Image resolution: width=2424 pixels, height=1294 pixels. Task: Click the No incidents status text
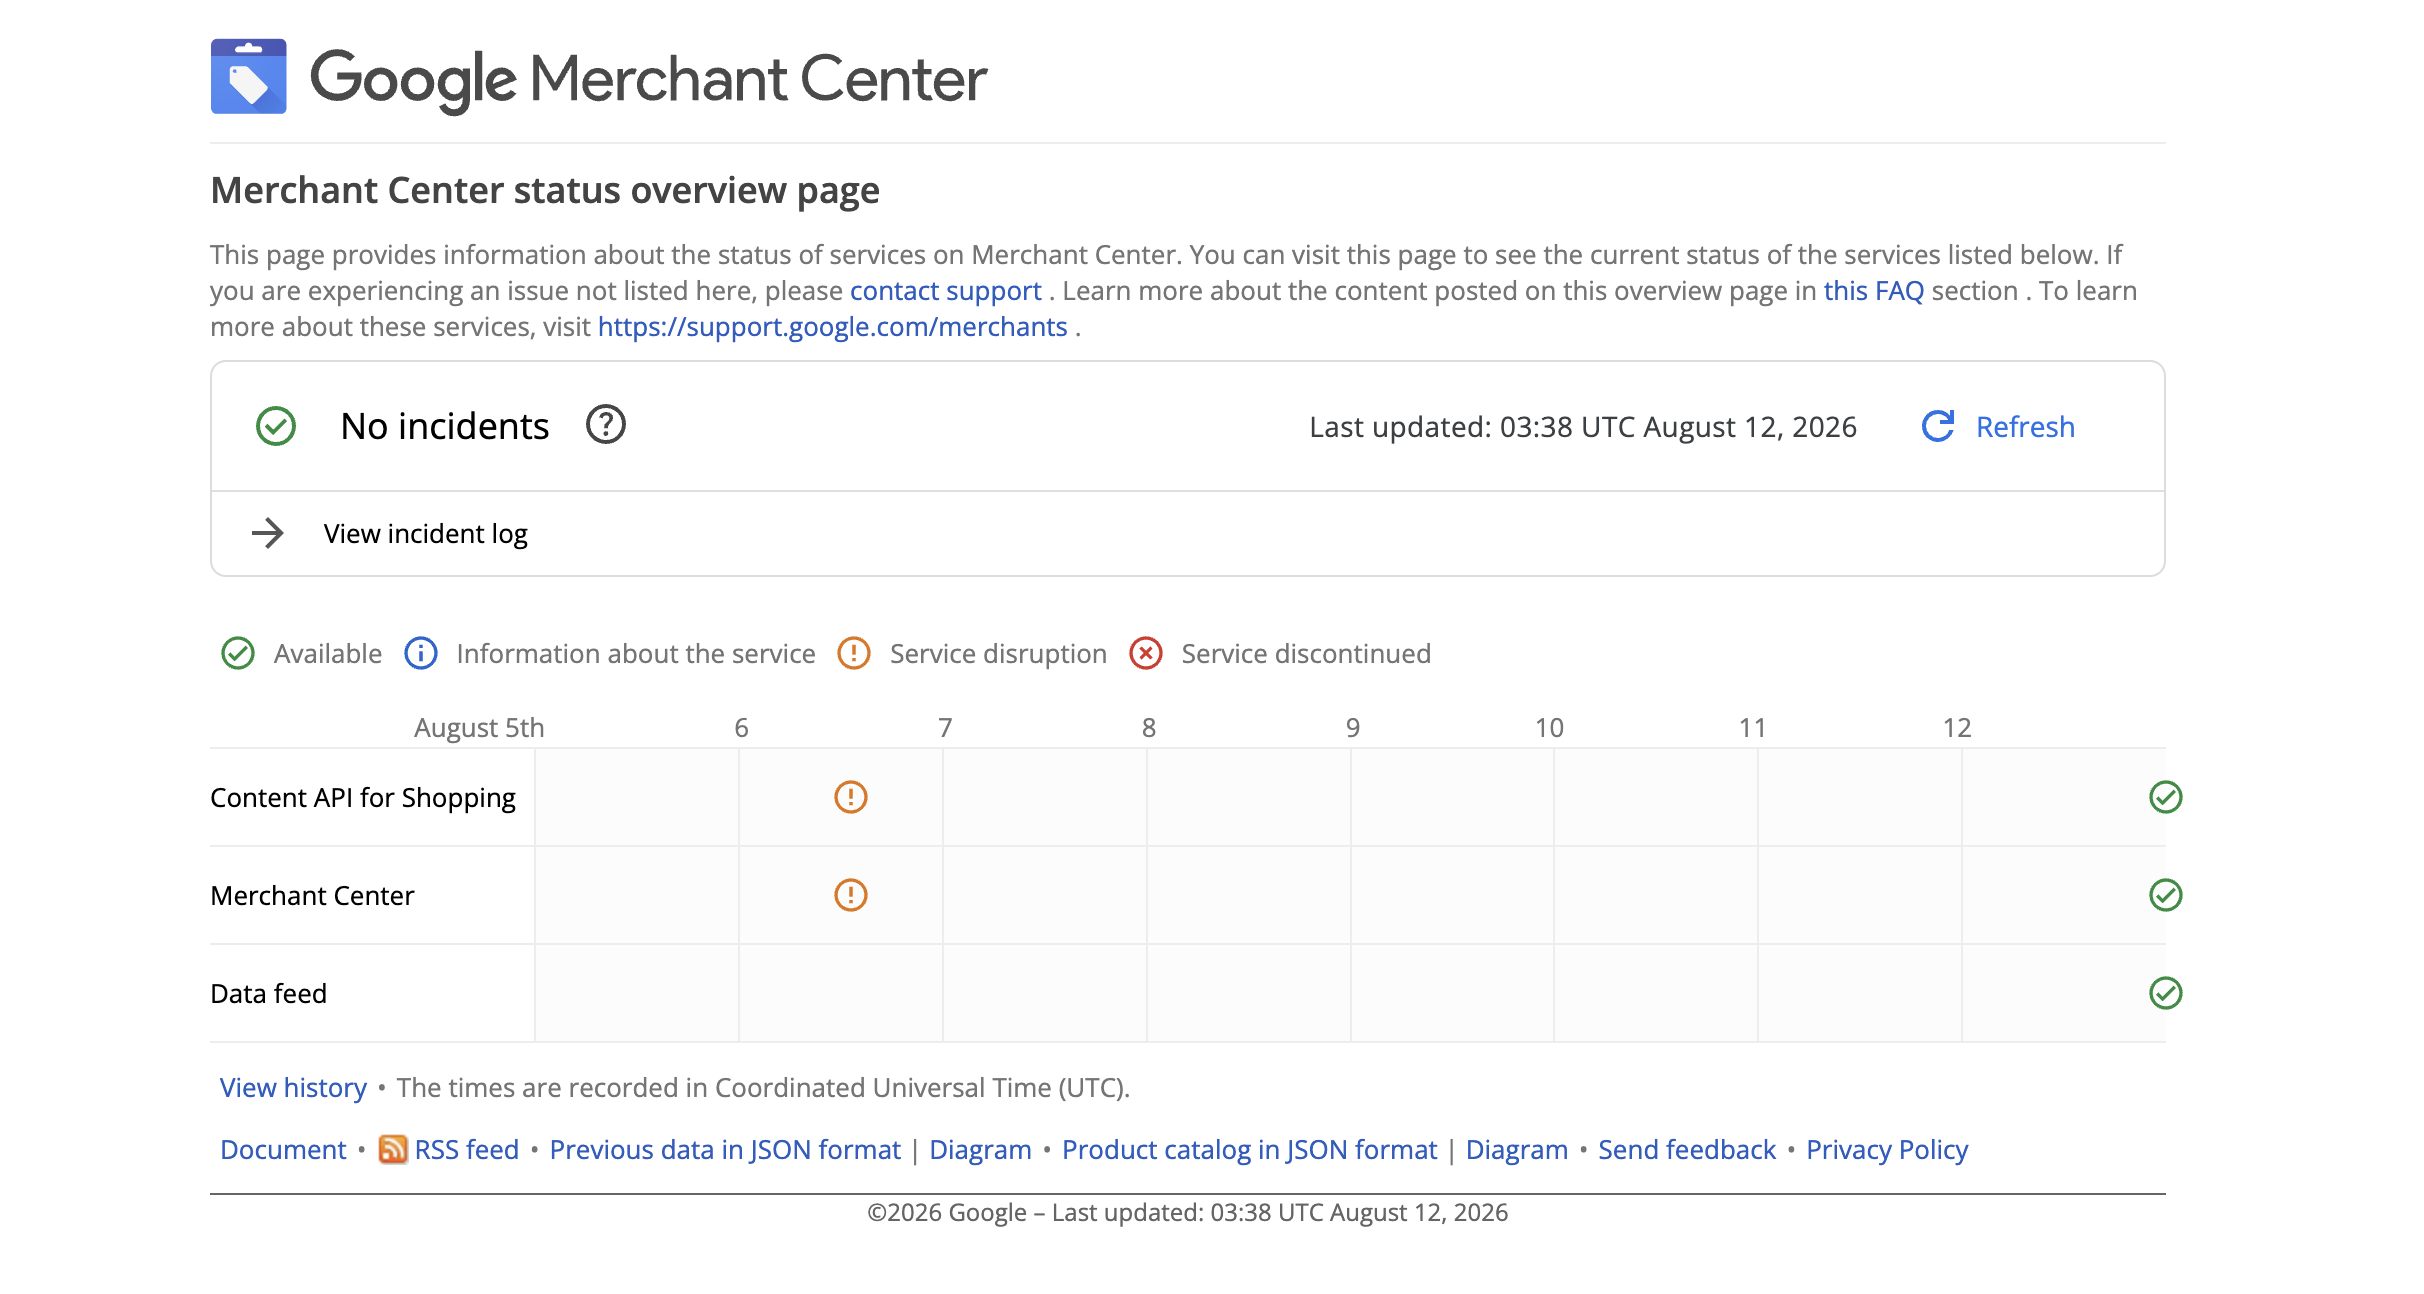tap(445, 426)
